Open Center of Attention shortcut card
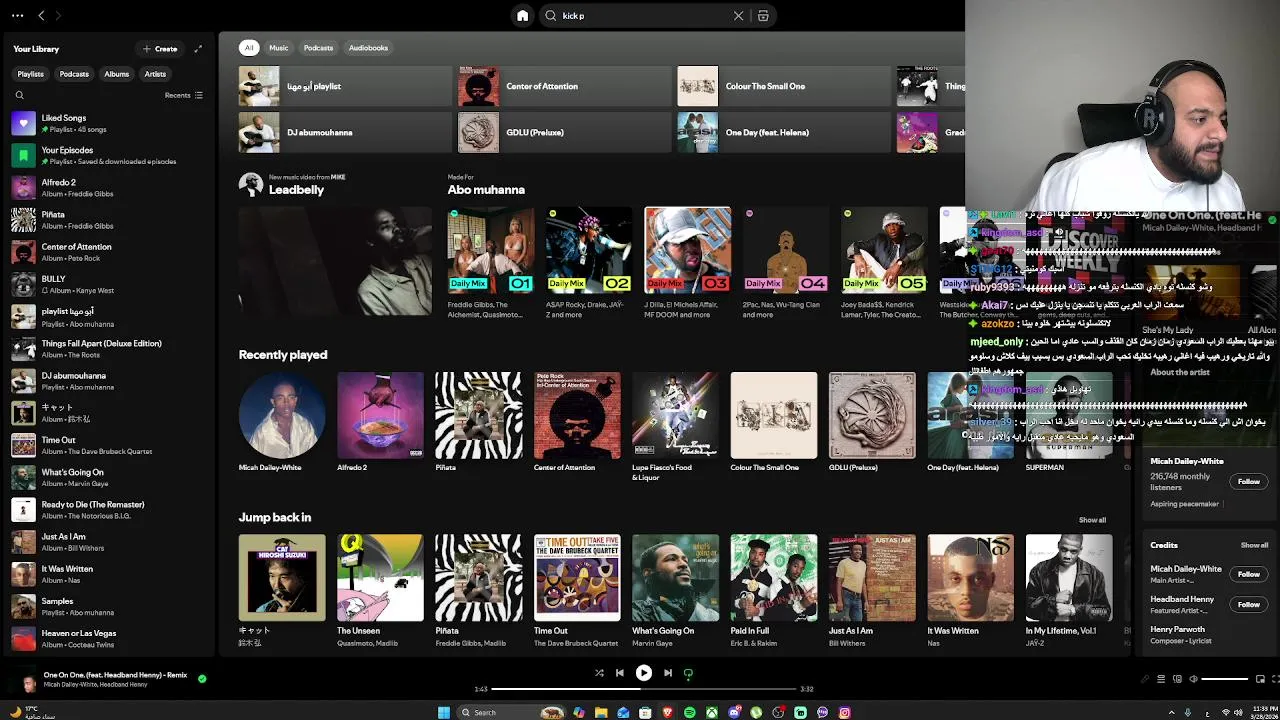The height and width of the screenshot is (720, 1280). pyautogui.click(x=563, y=86)
